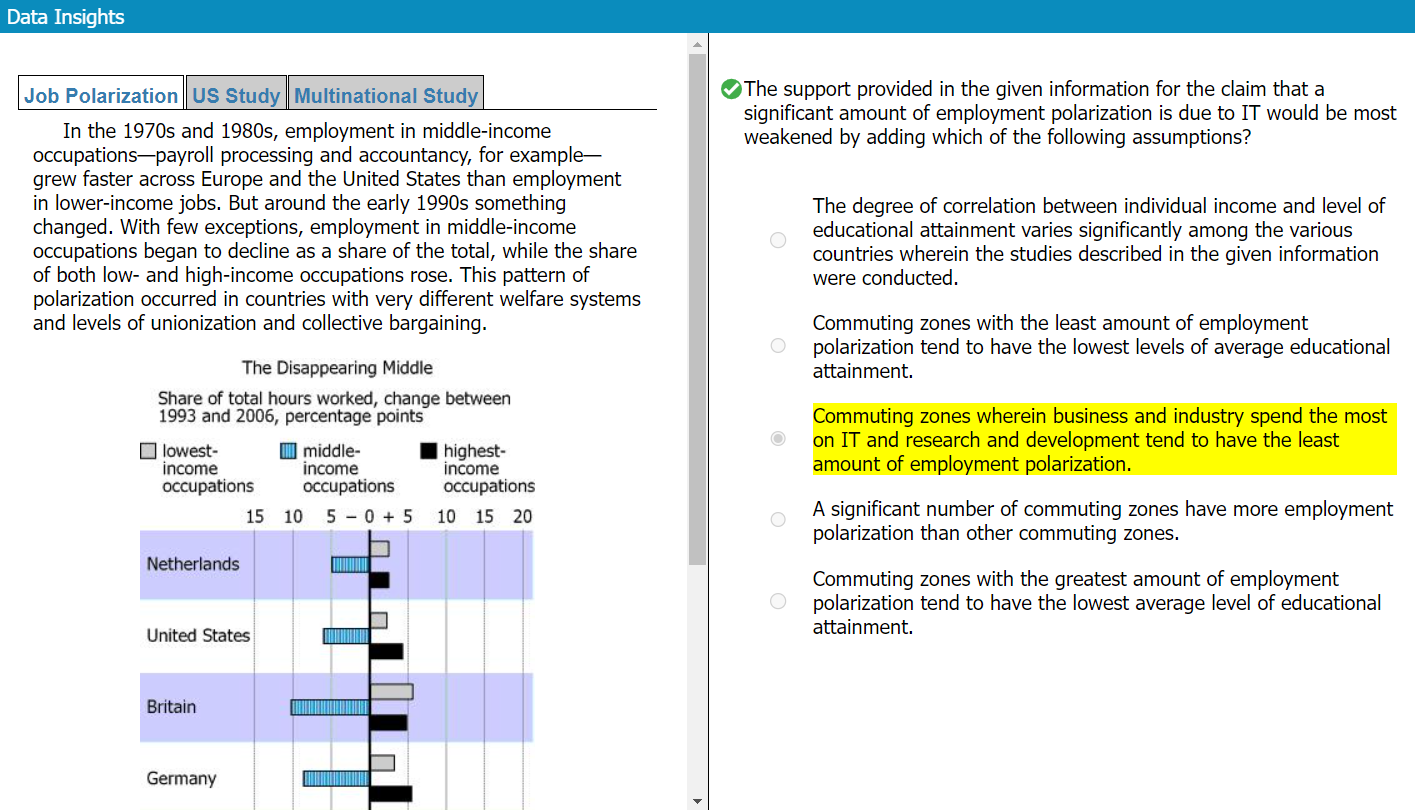
Task: Click the yellow highlighted answer text
Action: [x=1100, y=440]
